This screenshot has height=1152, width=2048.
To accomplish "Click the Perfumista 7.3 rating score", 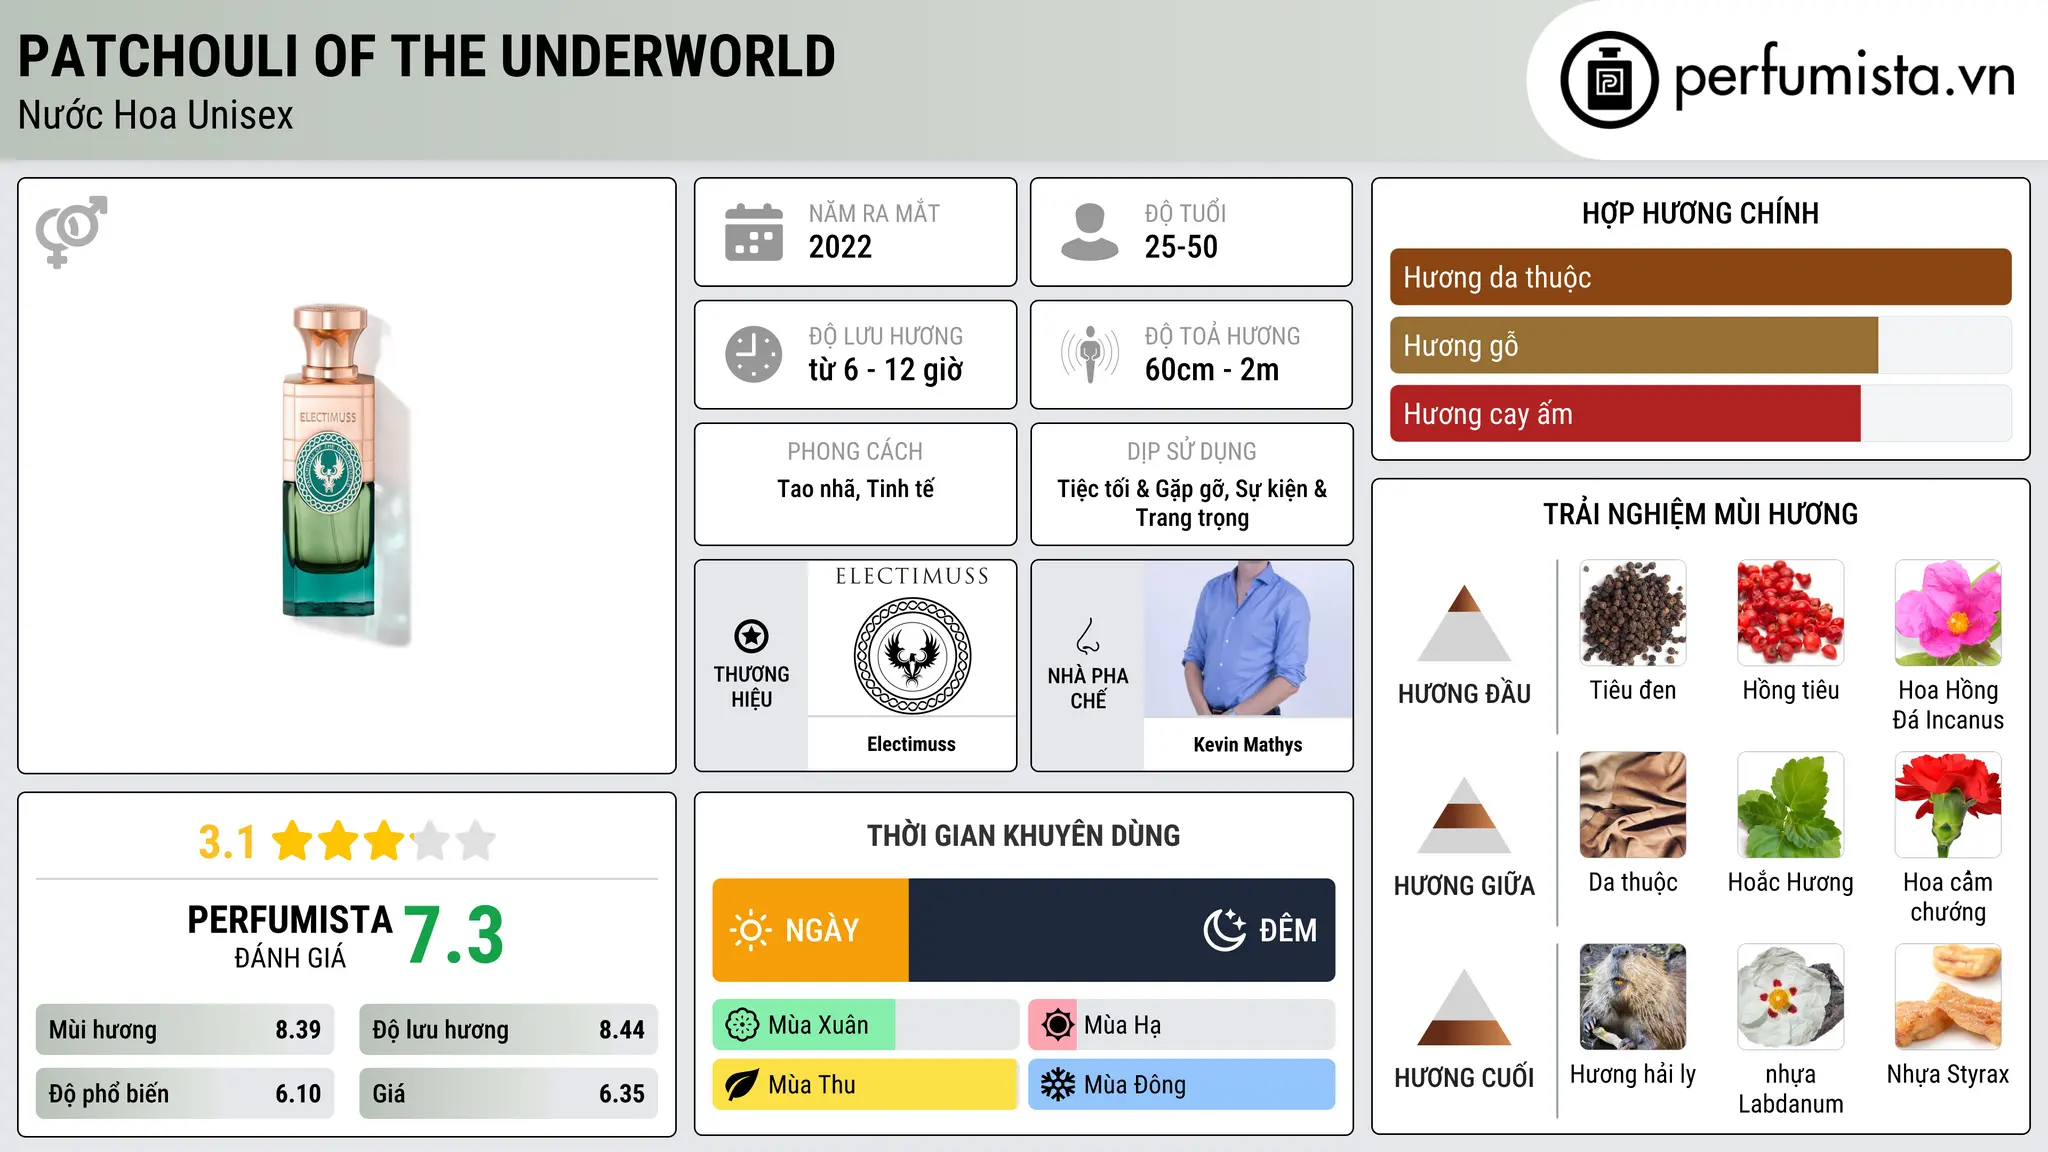I will point(454,935).
